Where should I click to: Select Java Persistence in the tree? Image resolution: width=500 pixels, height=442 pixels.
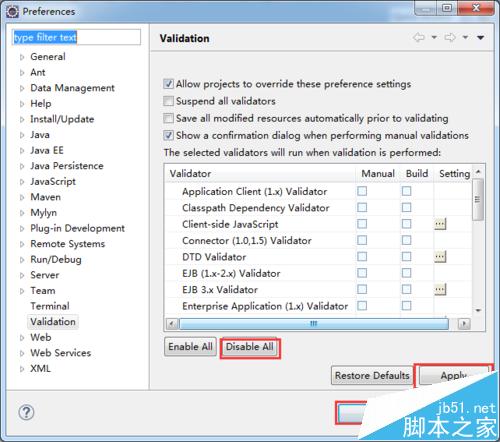coord(67,166)
